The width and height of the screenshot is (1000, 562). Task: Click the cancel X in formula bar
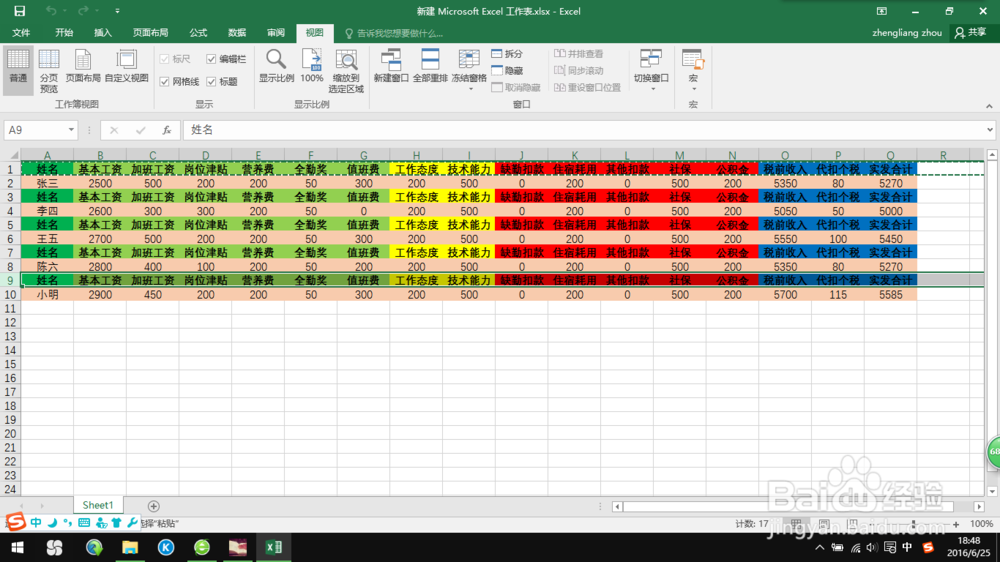(x=114, y=130)
